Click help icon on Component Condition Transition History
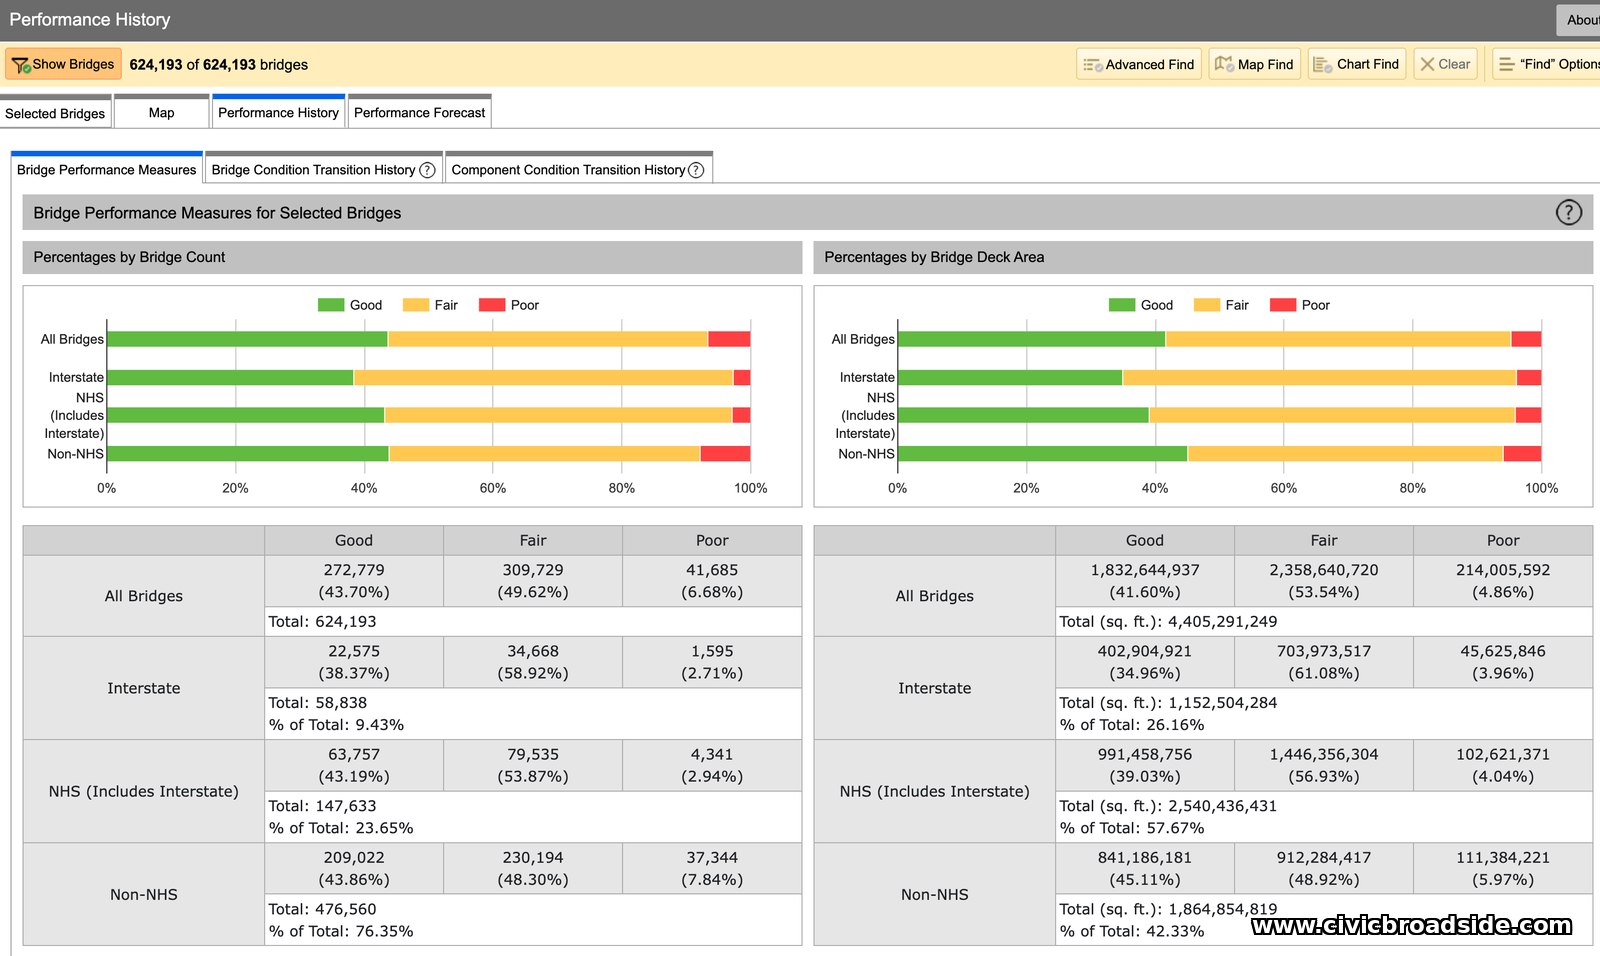1600x956 pixels. pos(696,170)
